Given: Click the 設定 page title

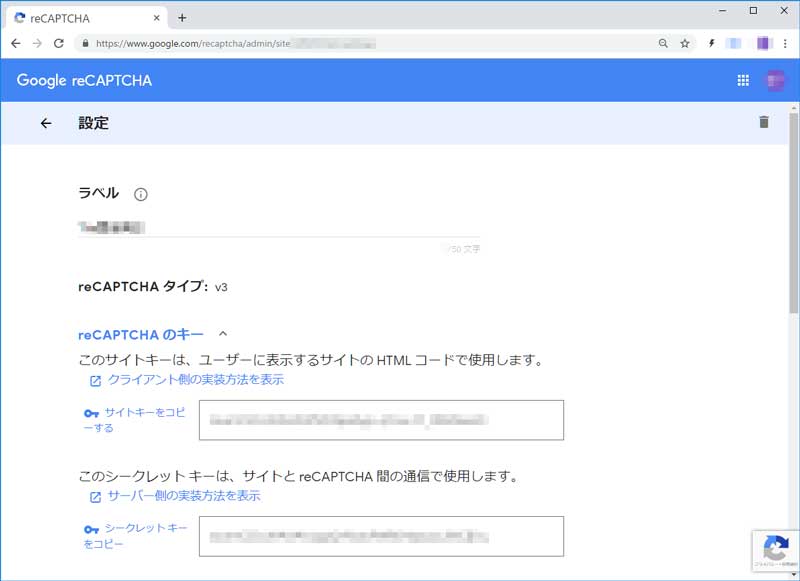Looking at the screenshot, I should point(93,123).
